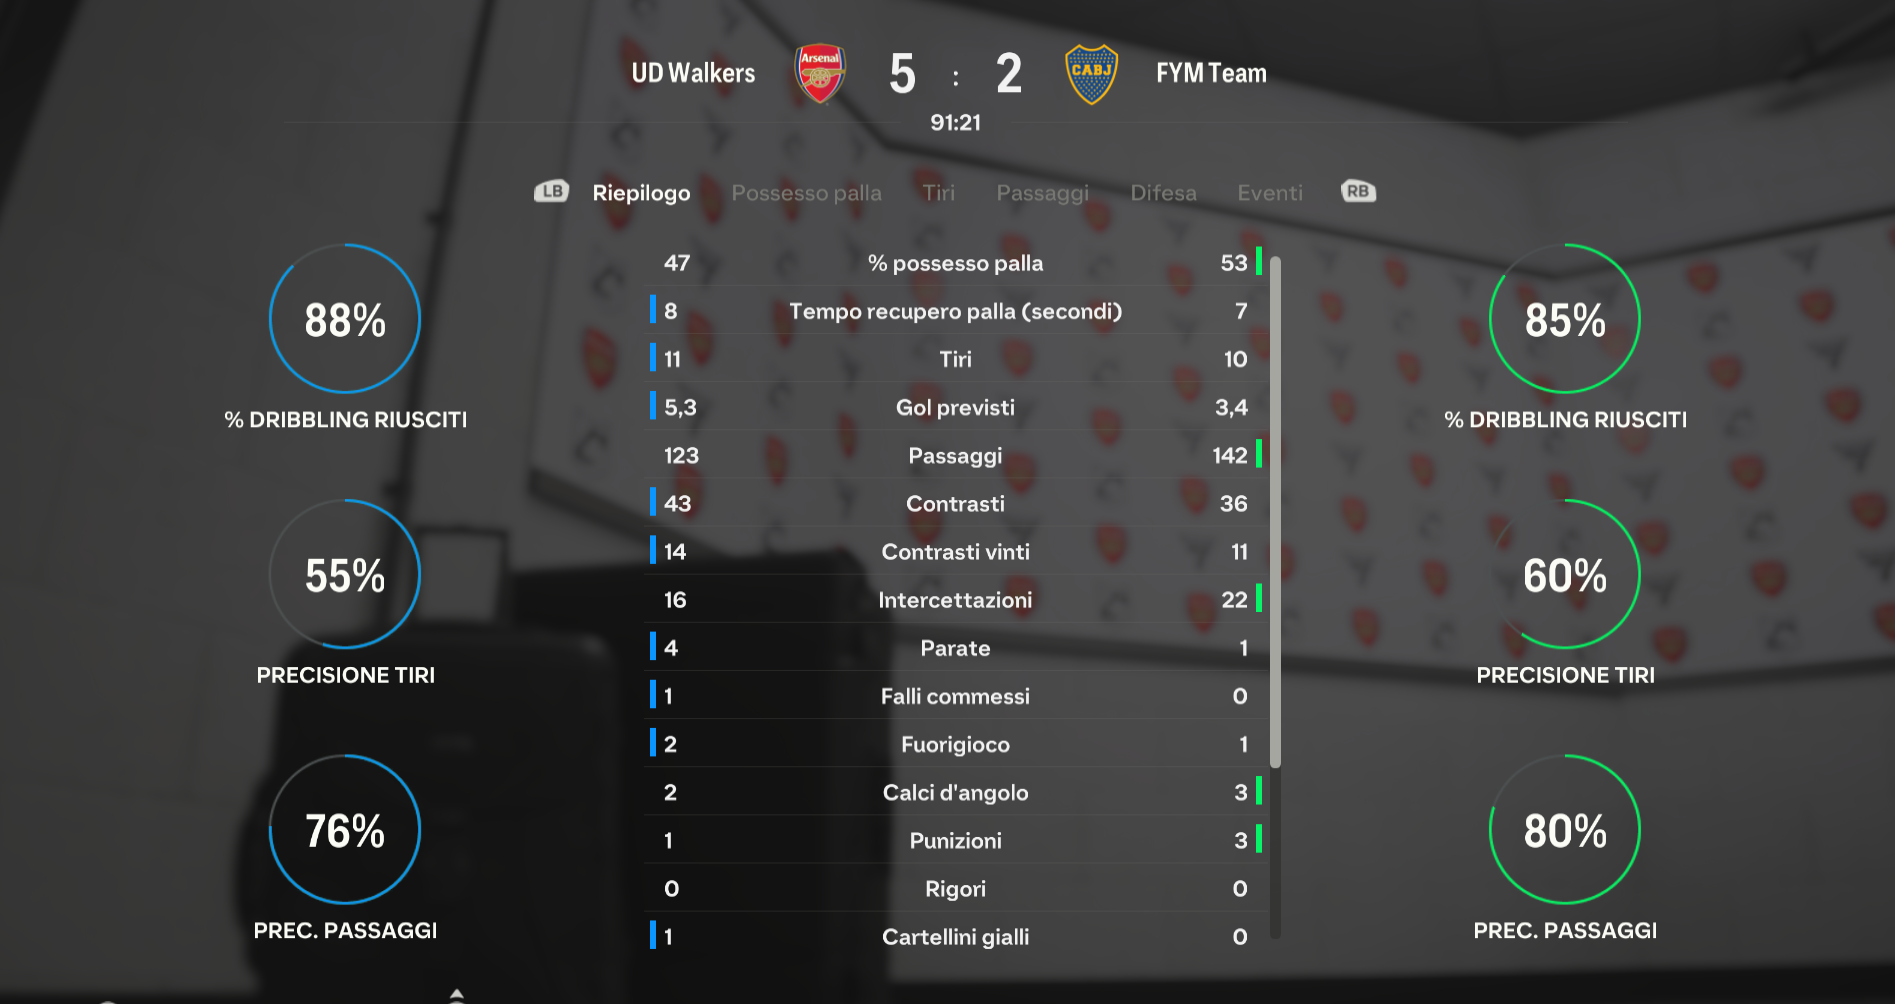Image resolution: width=1895 pixels, height=1004 pixels.
Task: Switch to the Tiri tab
Action: (x=938, y=193)
